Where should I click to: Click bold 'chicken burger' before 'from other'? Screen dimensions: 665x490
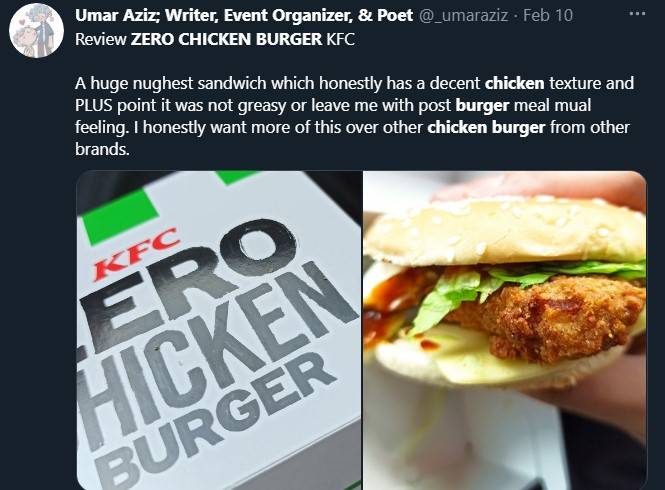coord(486,127)
